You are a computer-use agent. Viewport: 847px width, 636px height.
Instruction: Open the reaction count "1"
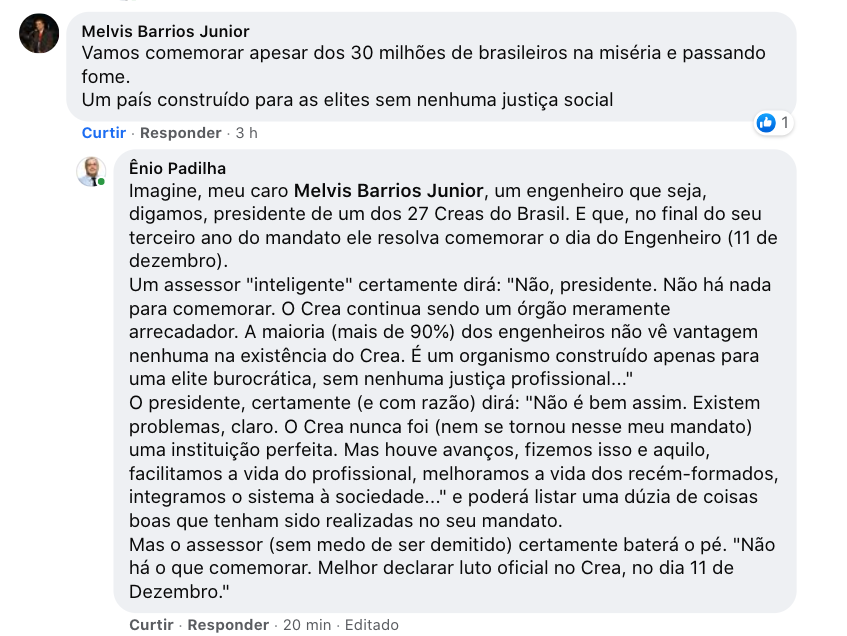click(785, 123)
